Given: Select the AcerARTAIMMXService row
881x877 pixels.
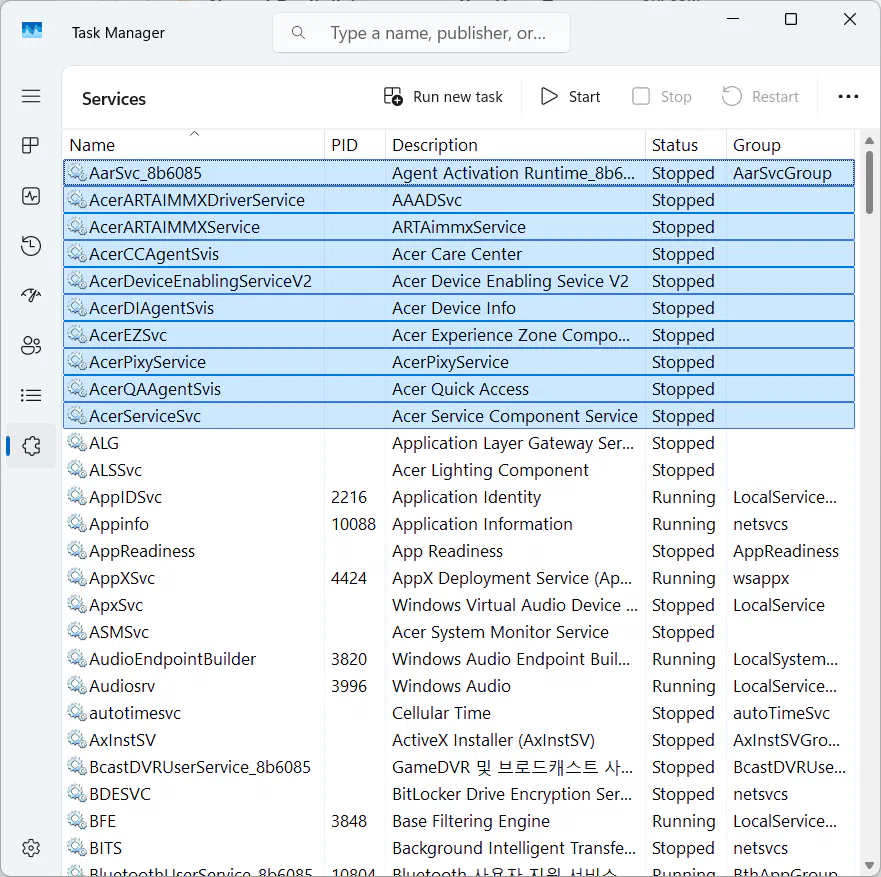Looking at the screenshot, I should pos(459,227).
